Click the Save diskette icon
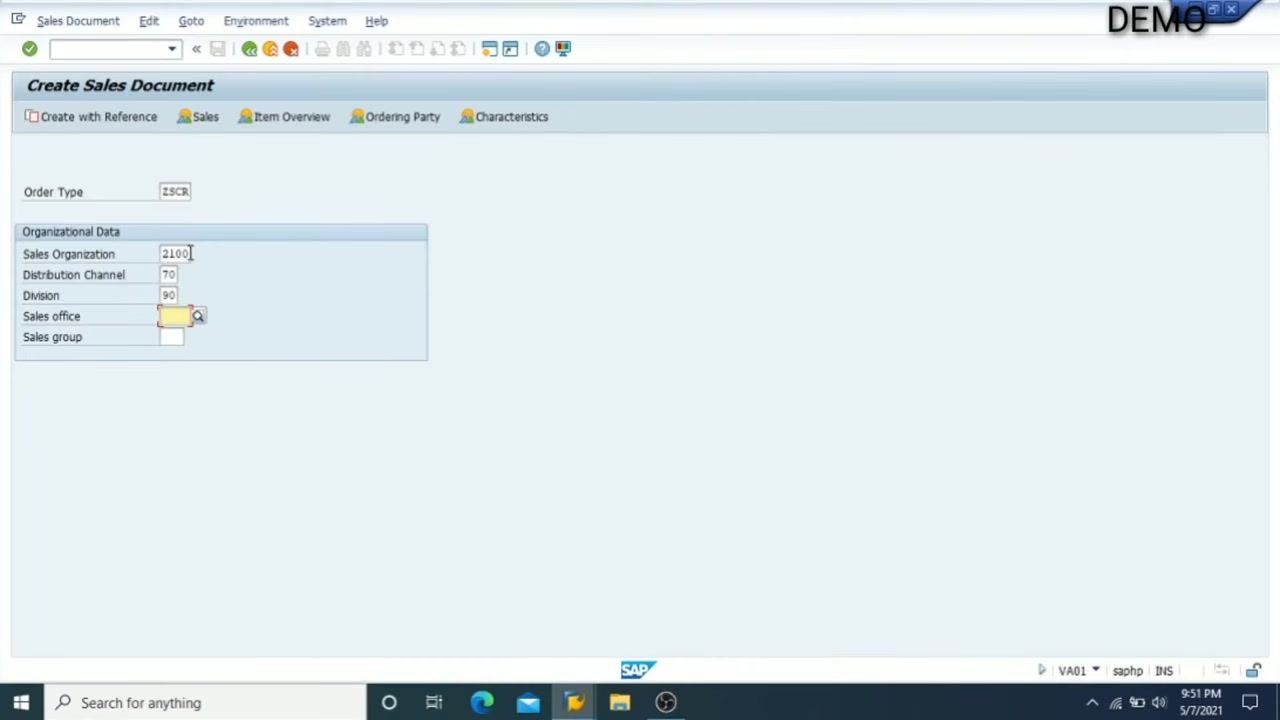Image resolution: width=1280 pixels, height=720 pixels. click(217, 49)
